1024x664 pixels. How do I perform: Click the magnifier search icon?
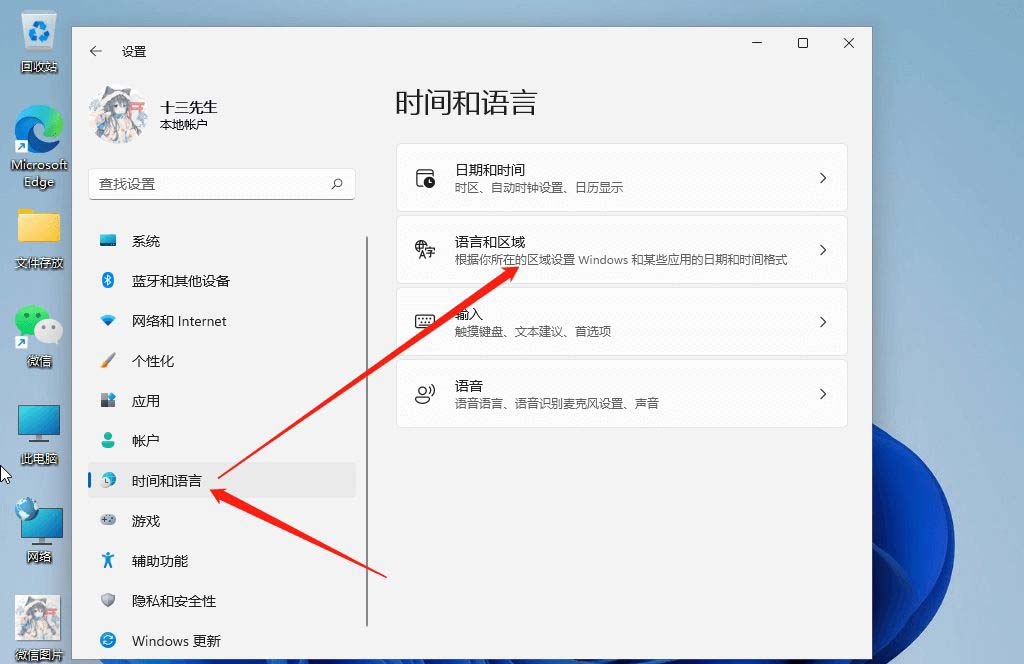click(x=337, y=184)
